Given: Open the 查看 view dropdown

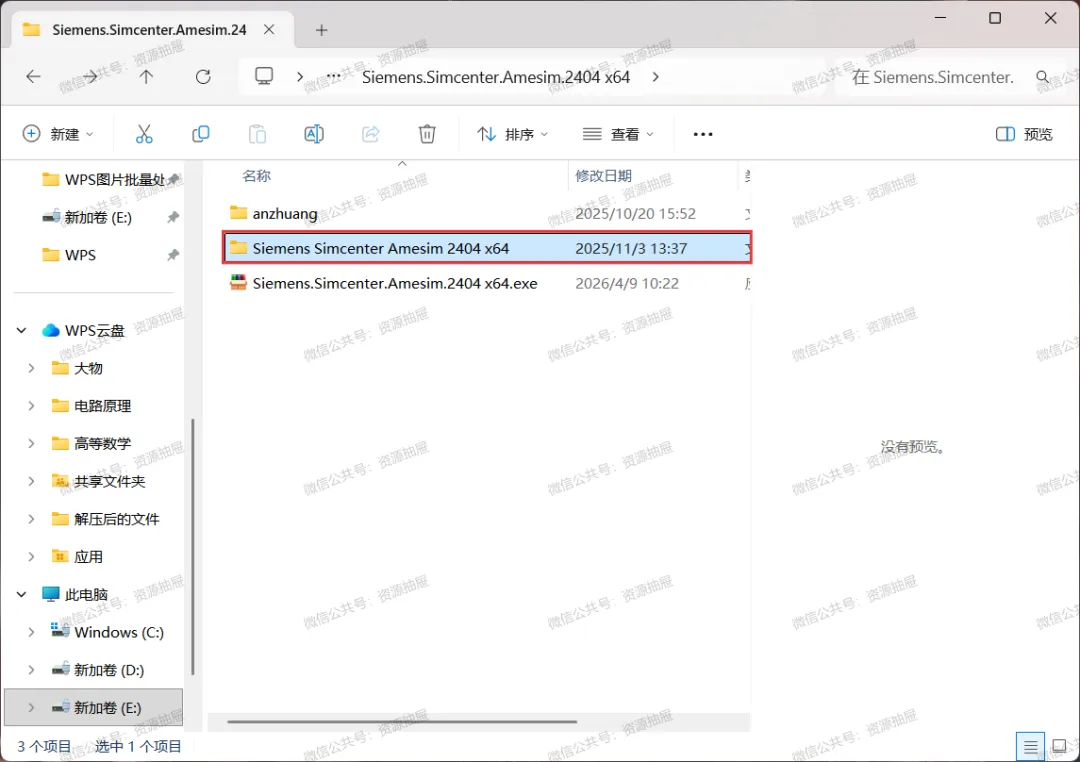Looking at the screenshot, I should tap(618, 134).
